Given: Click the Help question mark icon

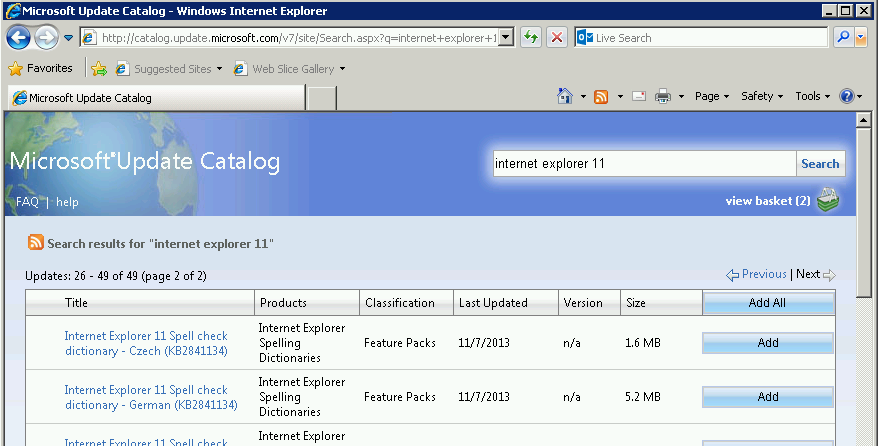Looking at the screenshot, I should pyautogui.click(x=847, y=96).
